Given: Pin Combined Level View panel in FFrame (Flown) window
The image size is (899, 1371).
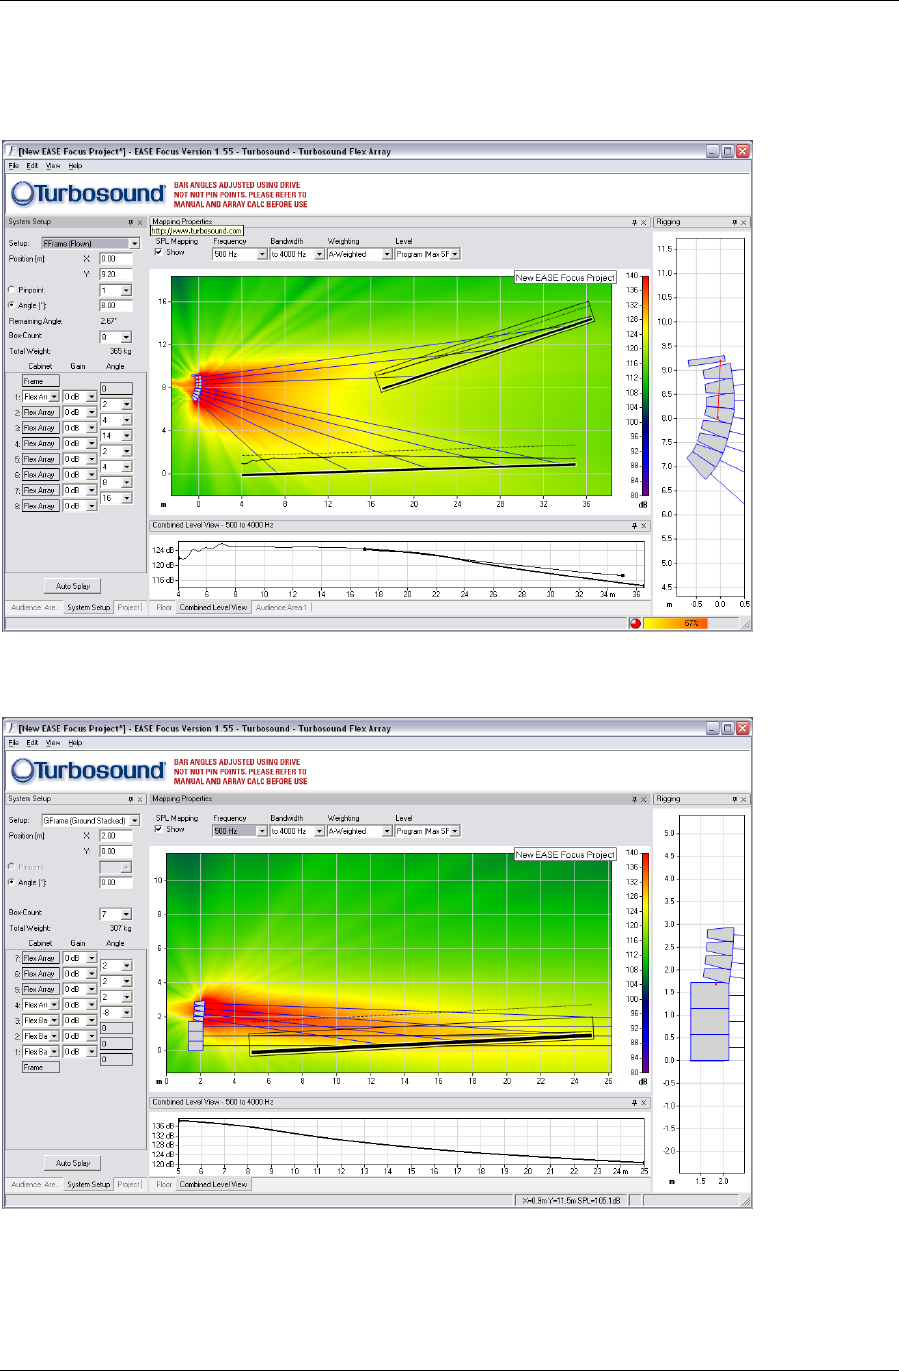Looking at the screenshot, I should [x=634, y=525].
